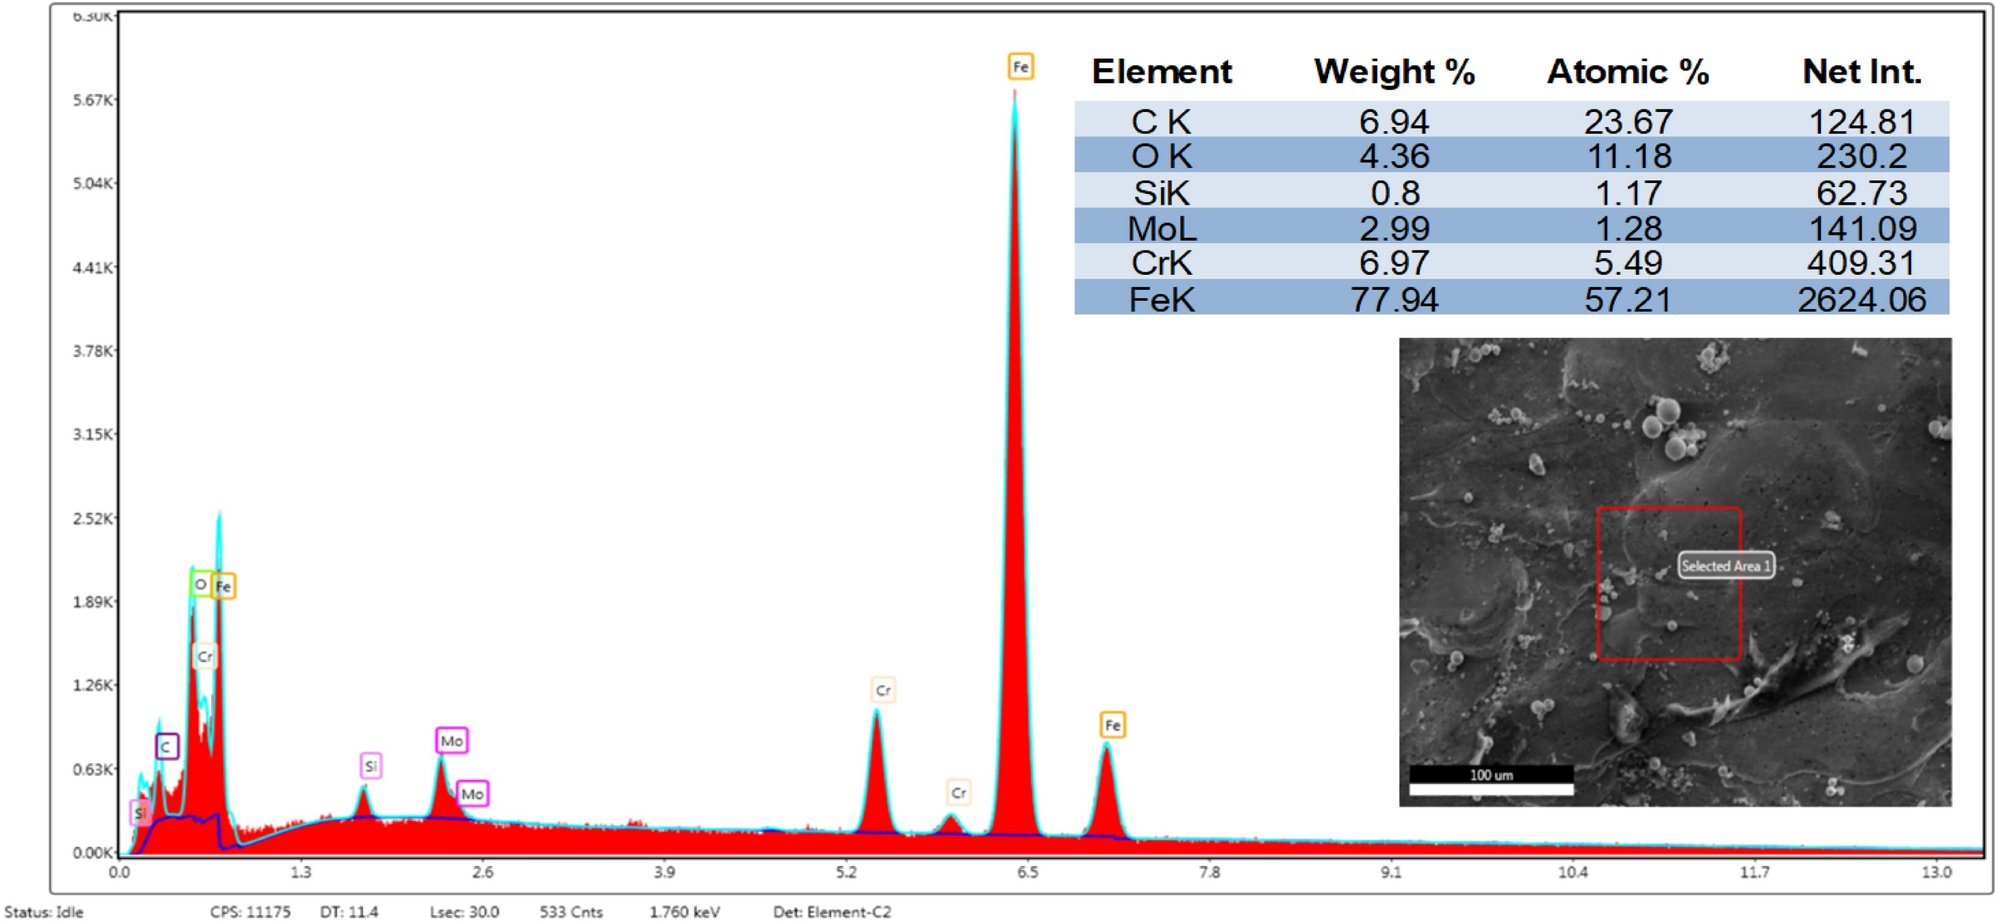Select the lower Mo marker on the spectrum
The height and width of the screenshot is (924, 1997).
click(x=472, y=794)
